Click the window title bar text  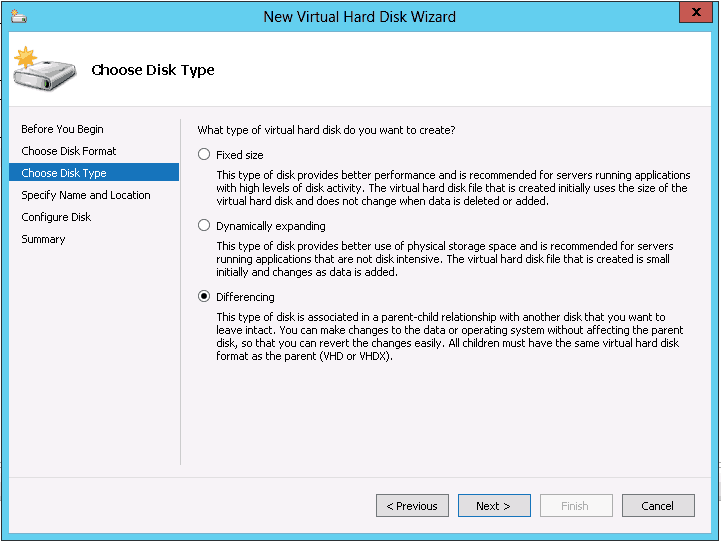click(x=359, y=16)
